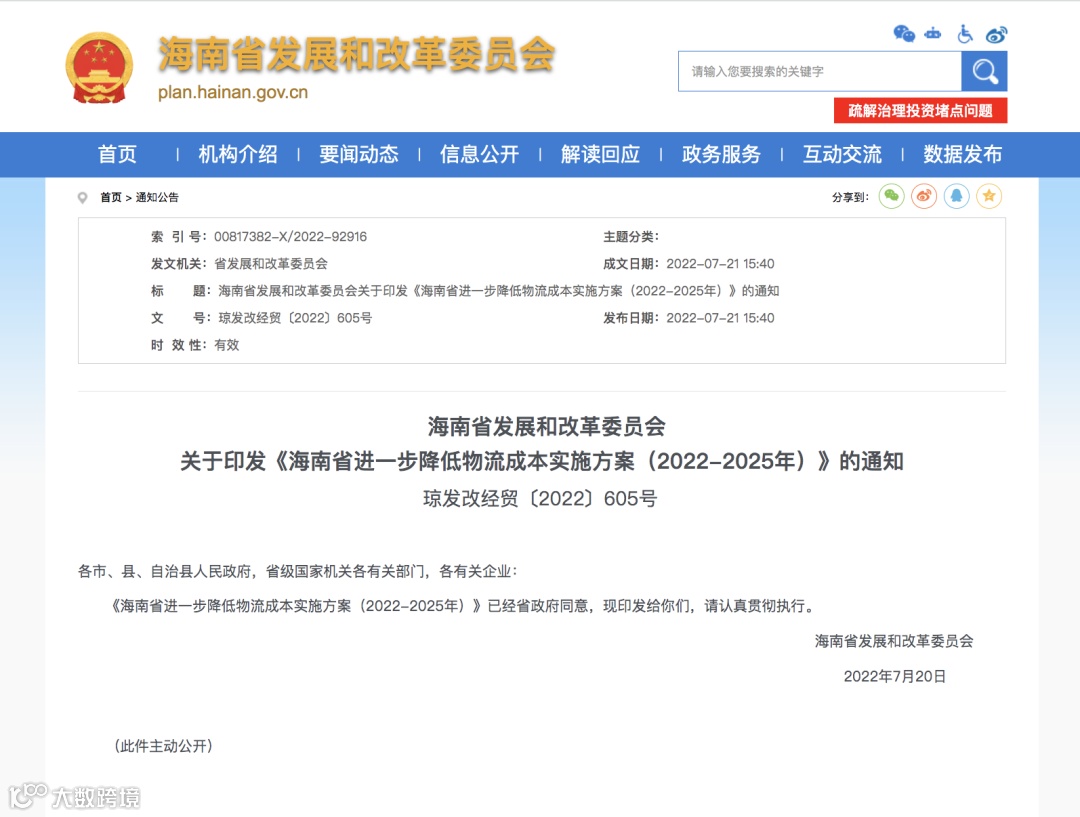This screenshot has width=1080, height=817.
Task: Click 通知公告 breadcrumb link
Action: click(157, 198)
